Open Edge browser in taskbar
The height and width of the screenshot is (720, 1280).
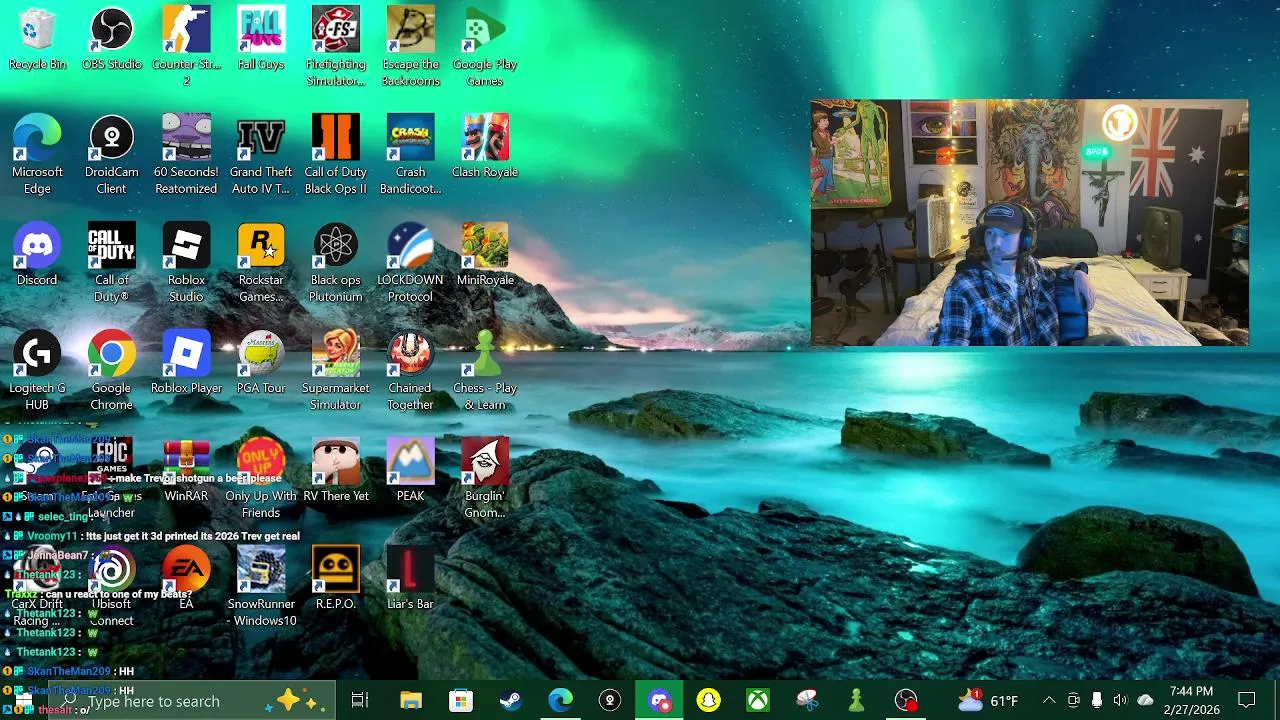tap(560, 701)
